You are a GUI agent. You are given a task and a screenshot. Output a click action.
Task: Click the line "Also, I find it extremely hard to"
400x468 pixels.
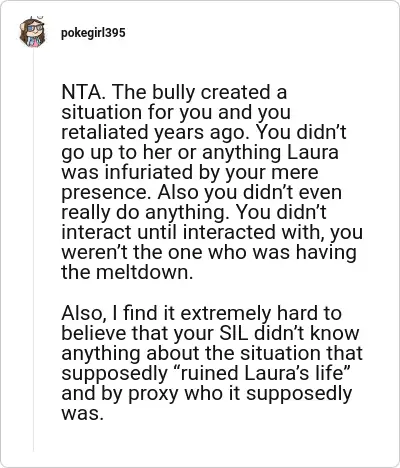click(201, 313)
